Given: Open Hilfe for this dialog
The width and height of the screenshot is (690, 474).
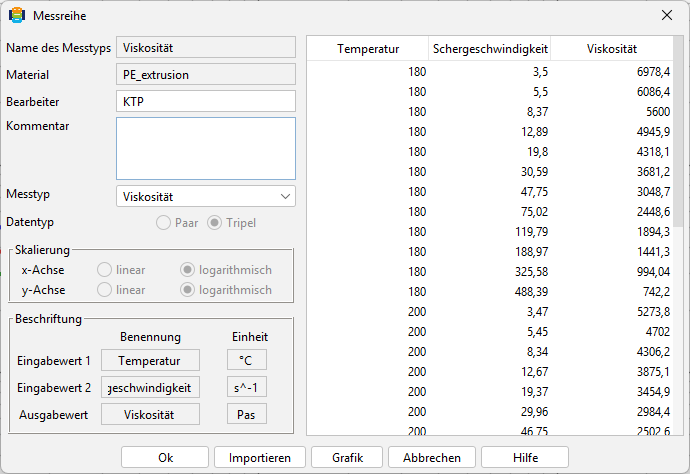Looking at the screenshot, I should [525, 458].
